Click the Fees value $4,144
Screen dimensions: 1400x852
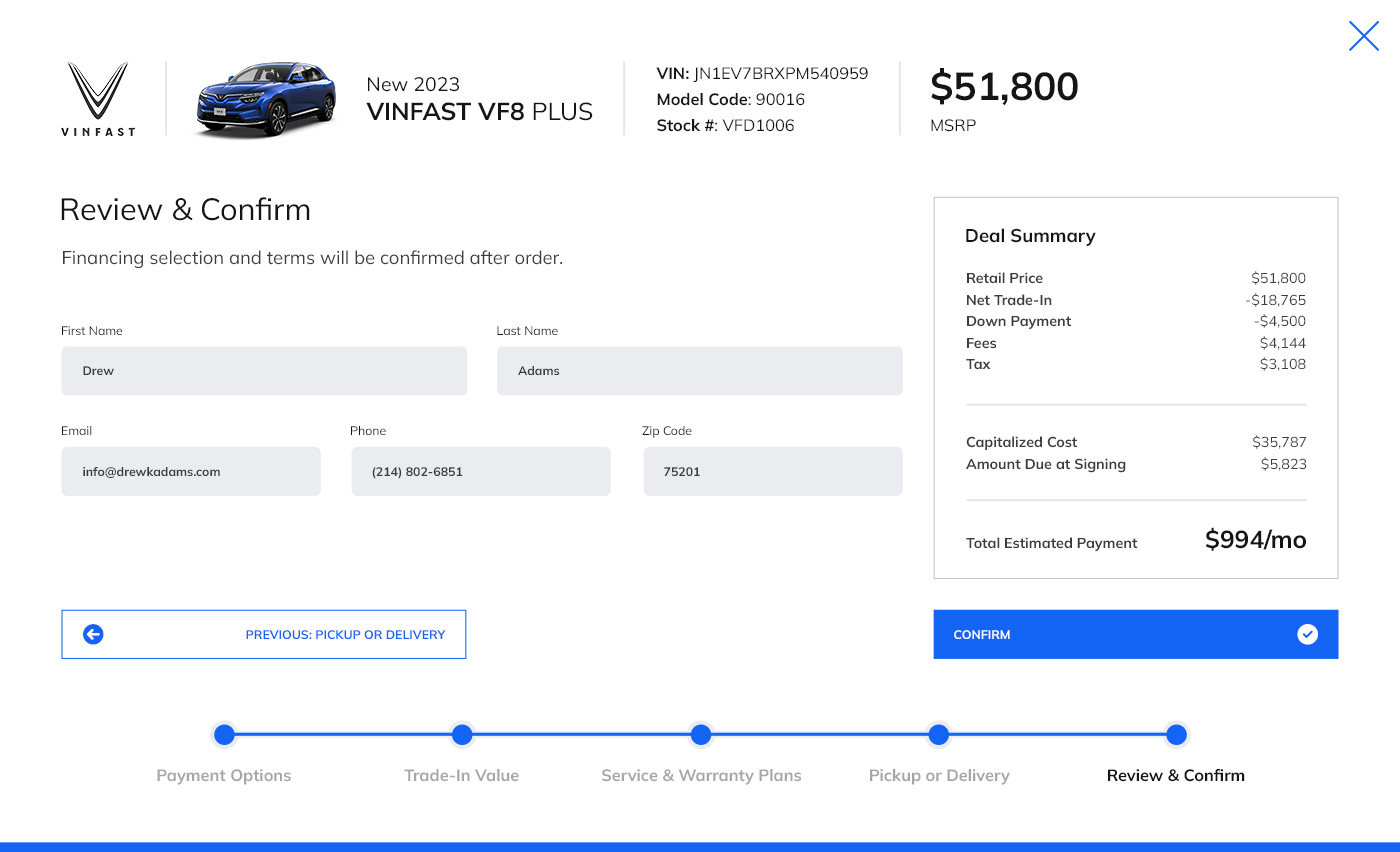(x=1283, y=343)
